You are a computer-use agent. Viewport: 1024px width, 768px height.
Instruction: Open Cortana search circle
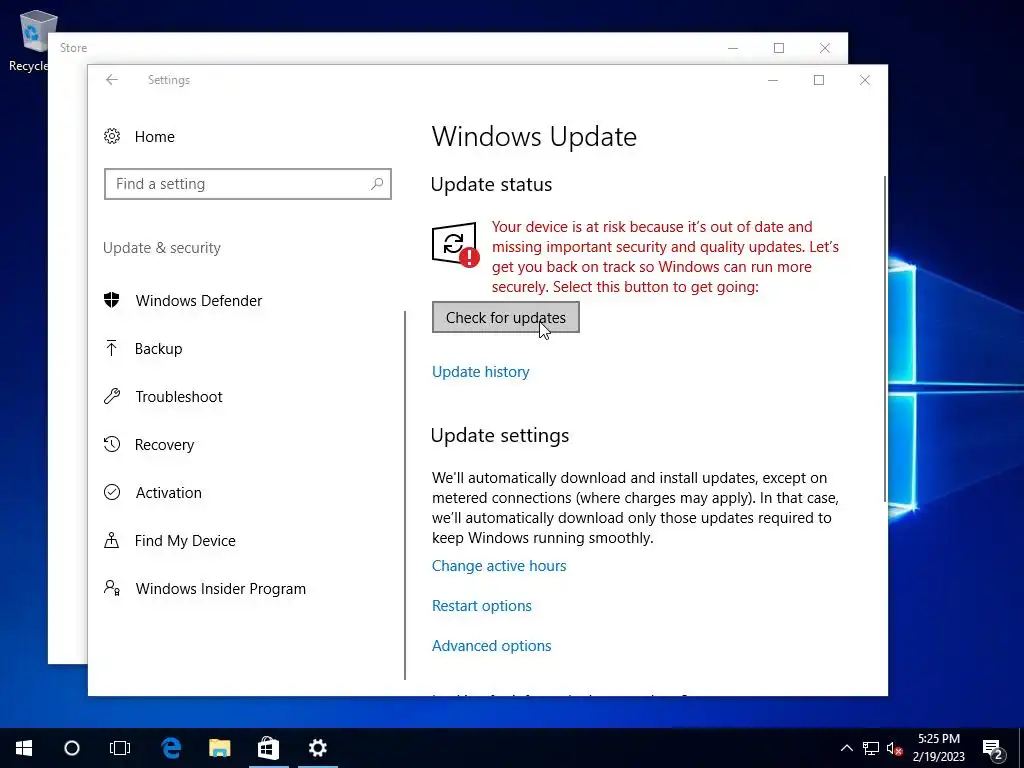[72, 748]
